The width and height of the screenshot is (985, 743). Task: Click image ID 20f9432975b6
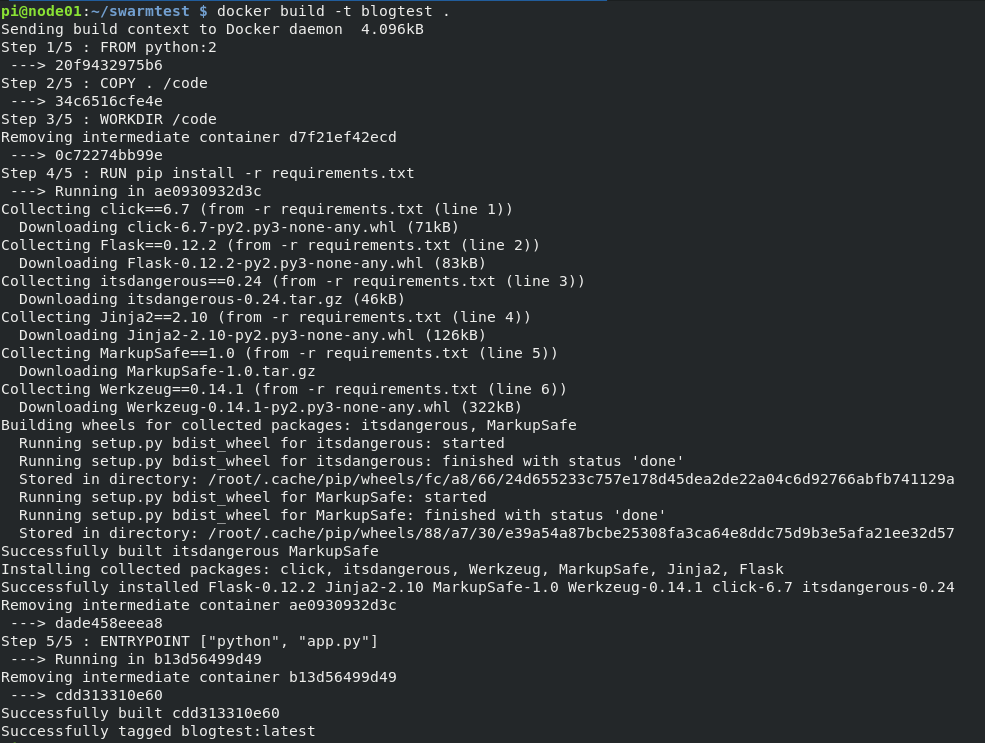point(109,65)
